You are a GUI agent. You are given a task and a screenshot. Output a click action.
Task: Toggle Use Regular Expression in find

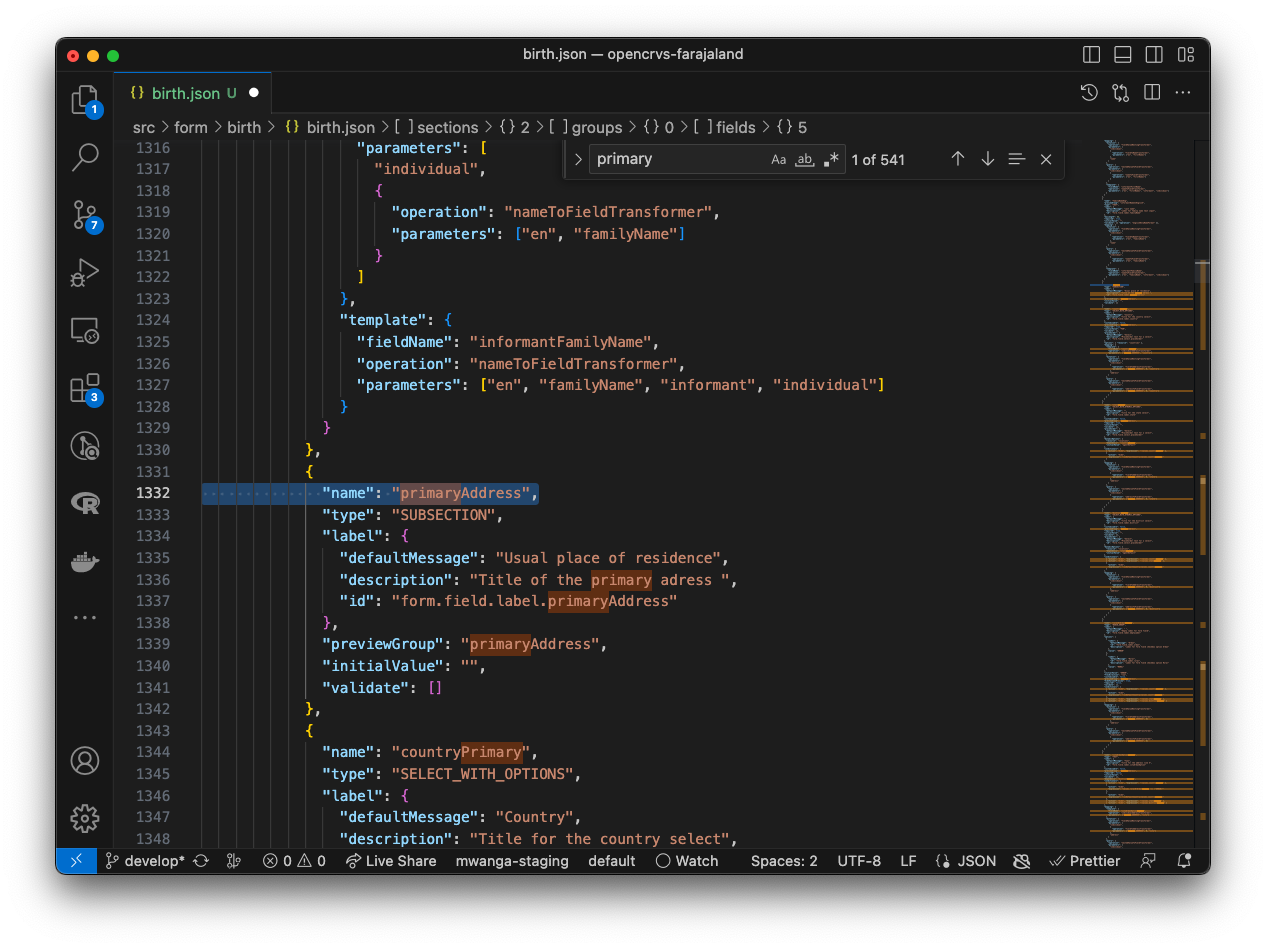tap(831, 159)
